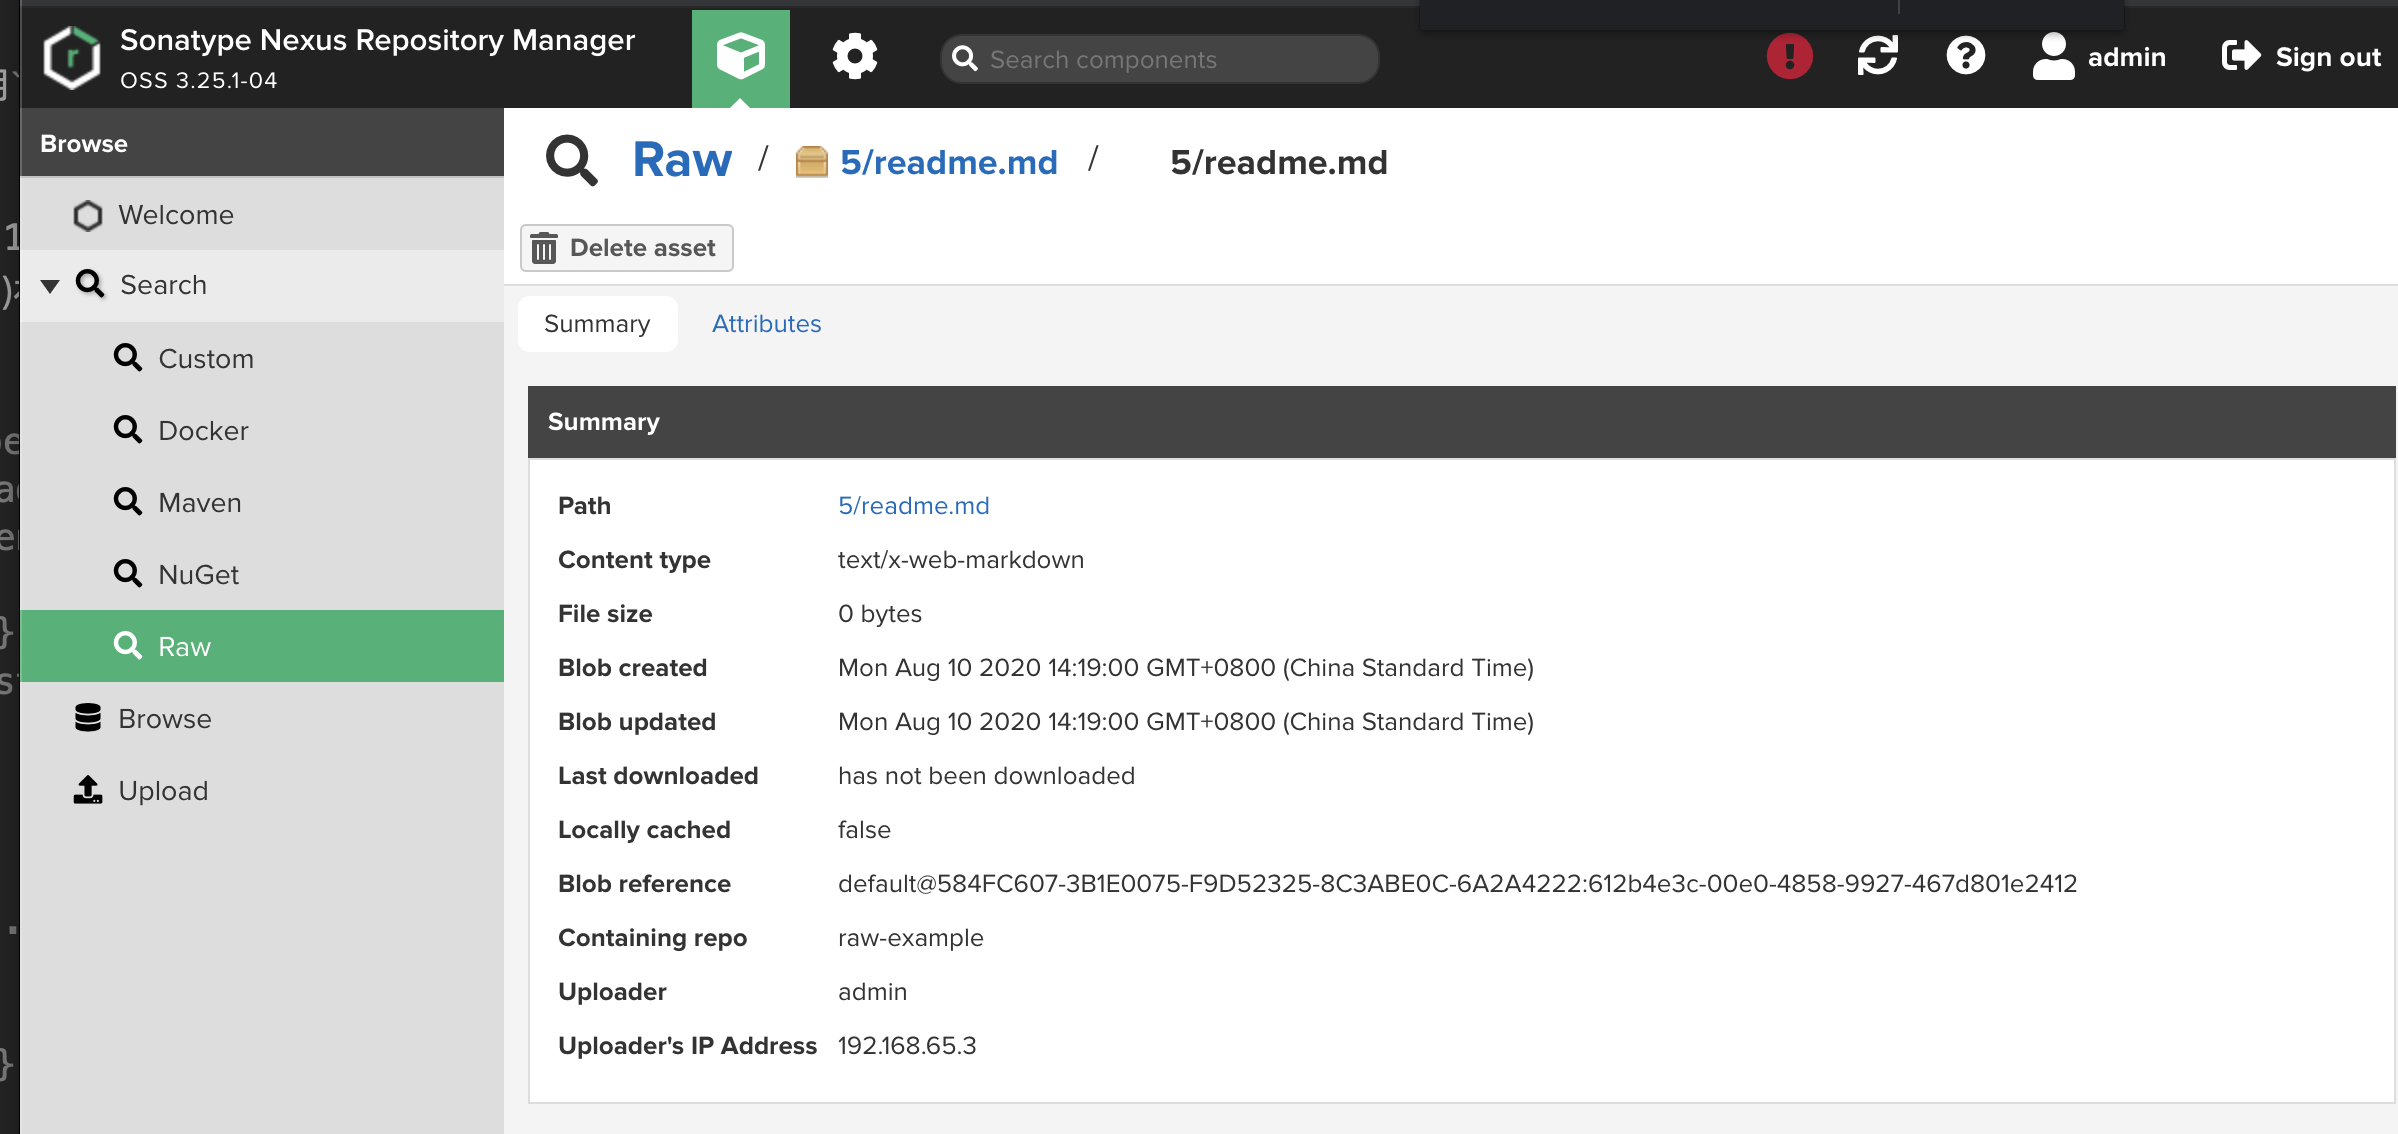Click the Maven search magnifier icon
The width and height of the screenshot is (2398, 1134).
tap(128, 501)
